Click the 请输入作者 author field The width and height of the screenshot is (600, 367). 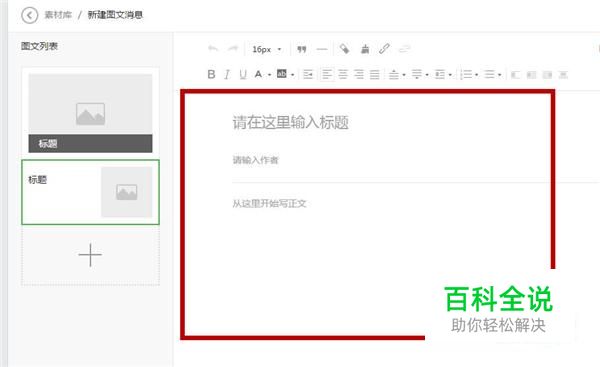pyautogui.click(x=256, y=160)
